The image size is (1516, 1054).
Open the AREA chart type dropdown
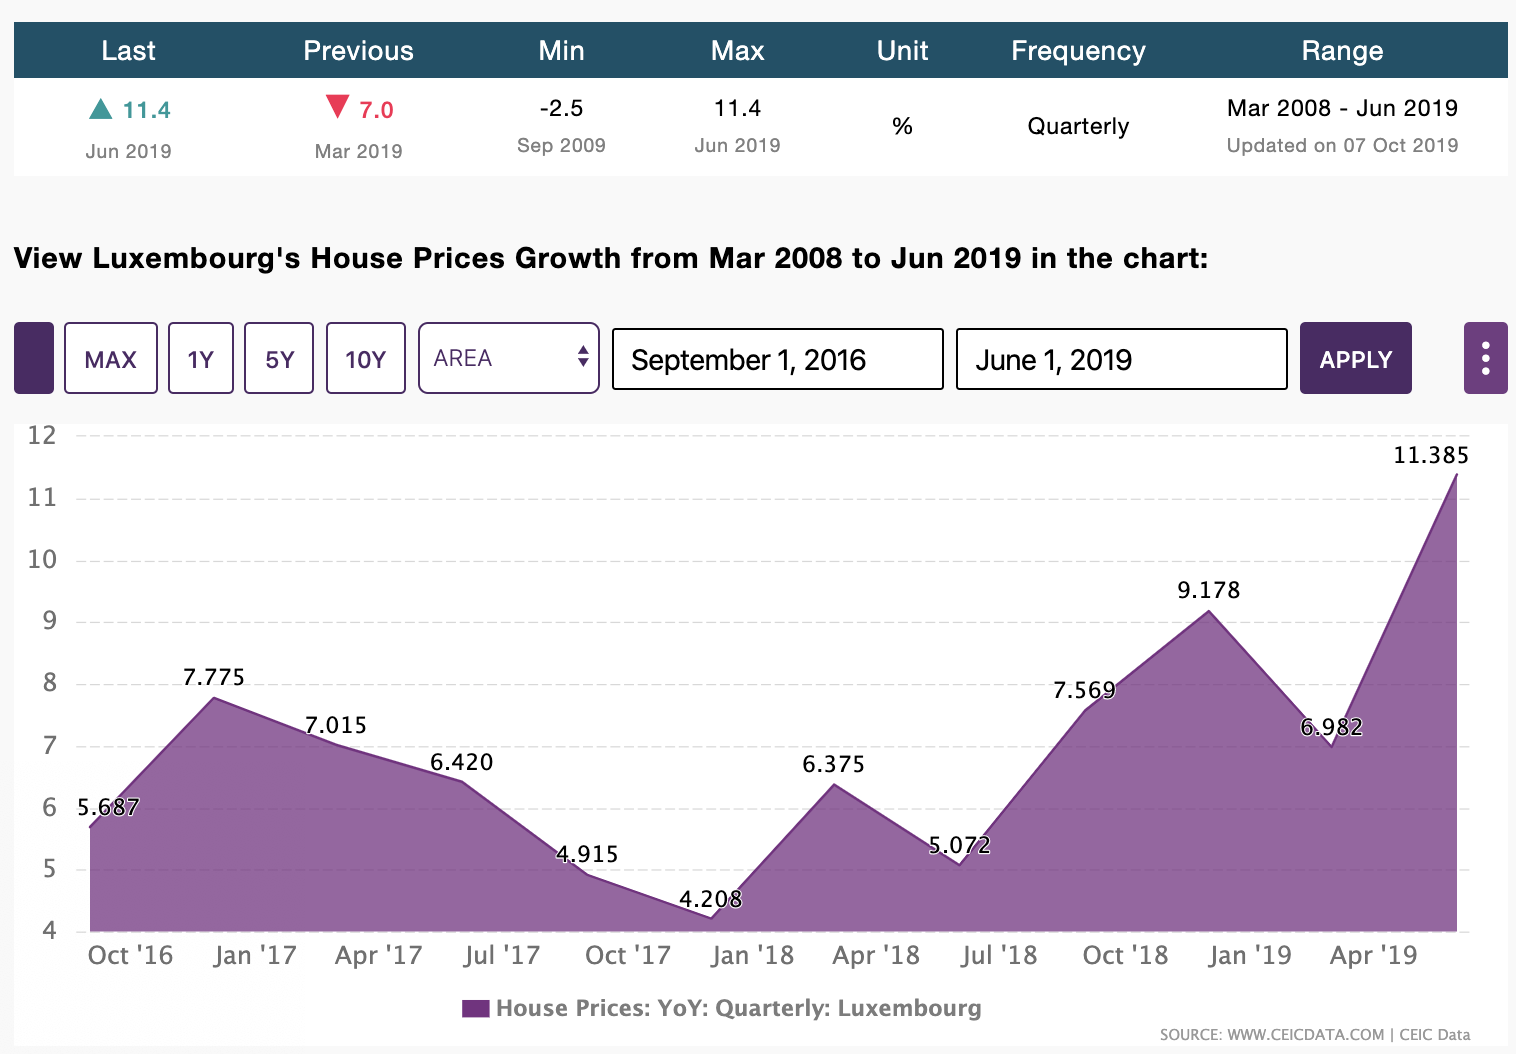click(x=509, y=358)
